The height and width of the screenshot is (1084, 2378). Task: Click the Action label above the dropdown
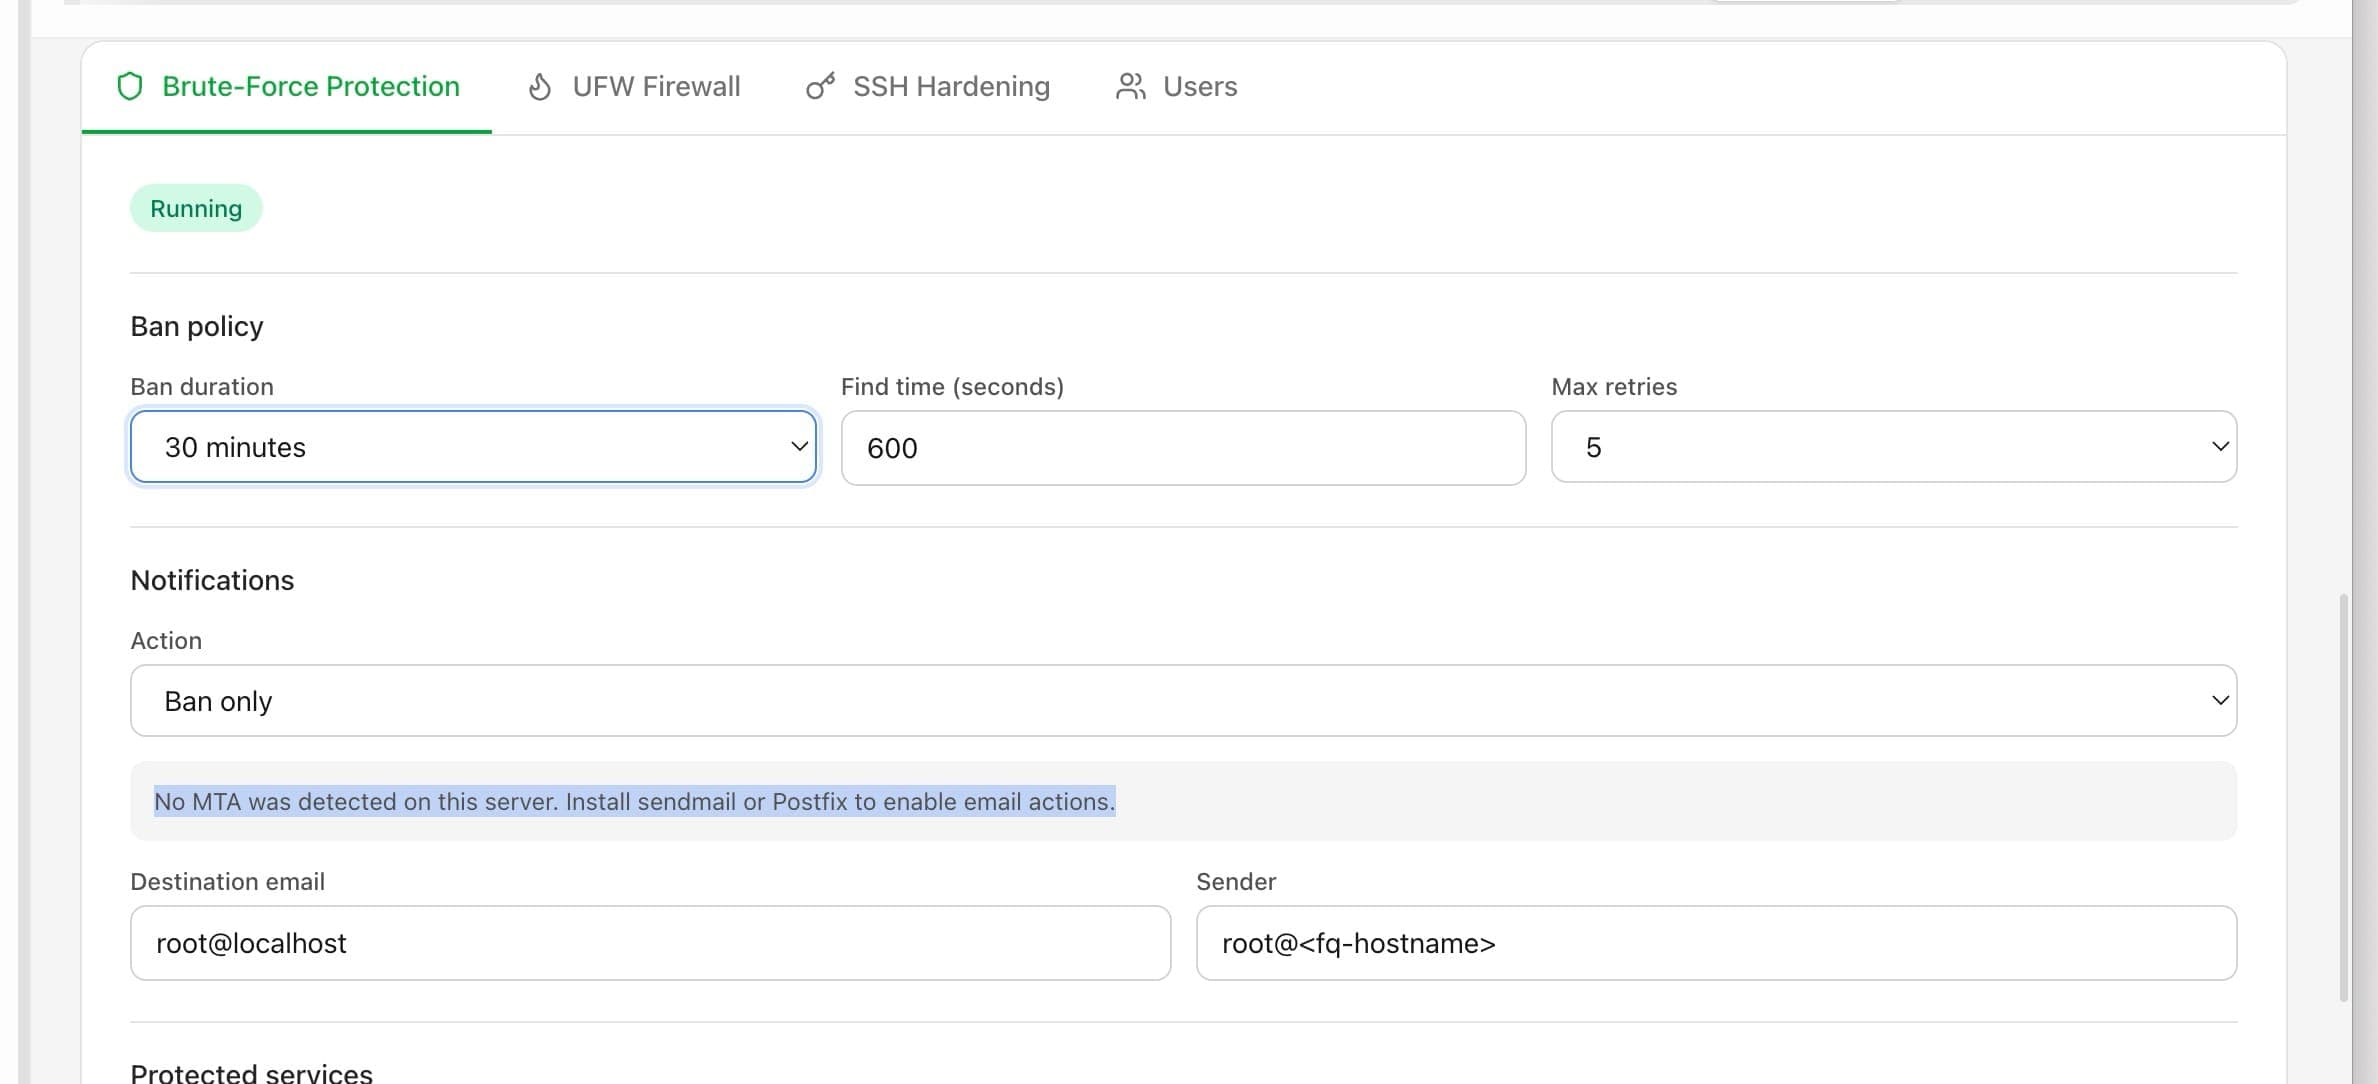click(x=166, y=641)
